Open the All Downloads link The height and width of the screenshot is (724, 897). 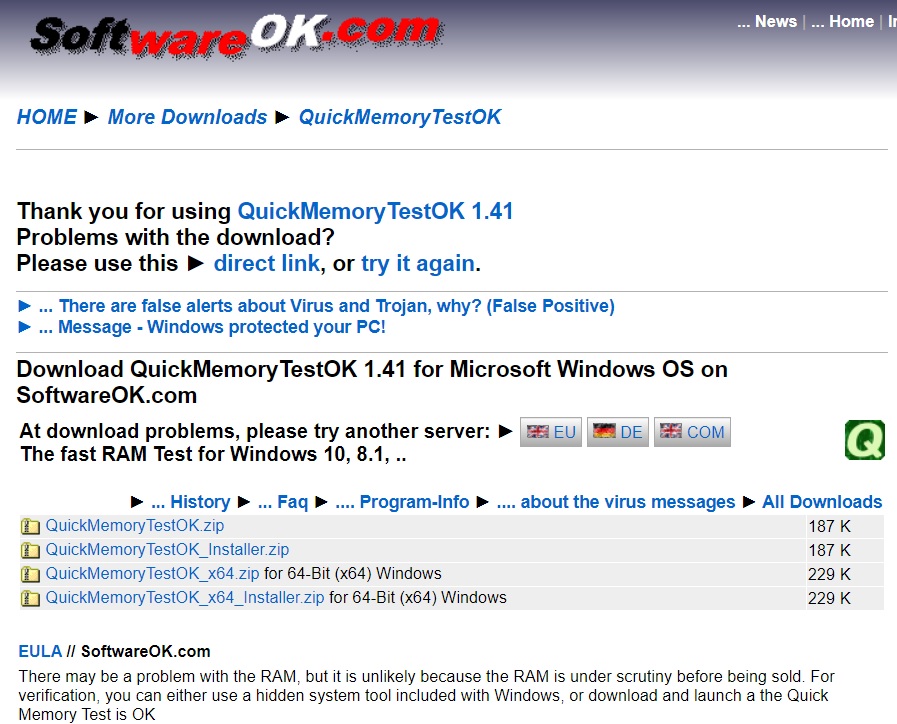tap(822, 502)
